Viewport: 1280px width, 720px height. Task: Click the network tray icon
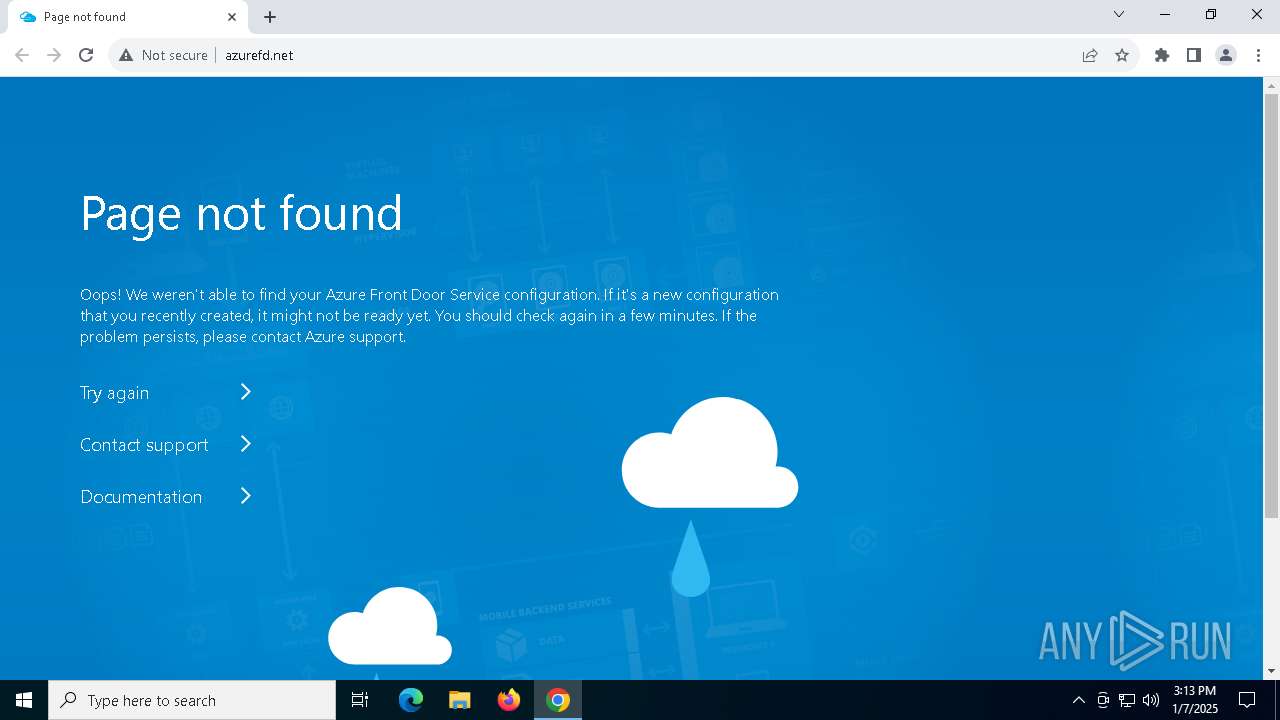(1127, 700)
